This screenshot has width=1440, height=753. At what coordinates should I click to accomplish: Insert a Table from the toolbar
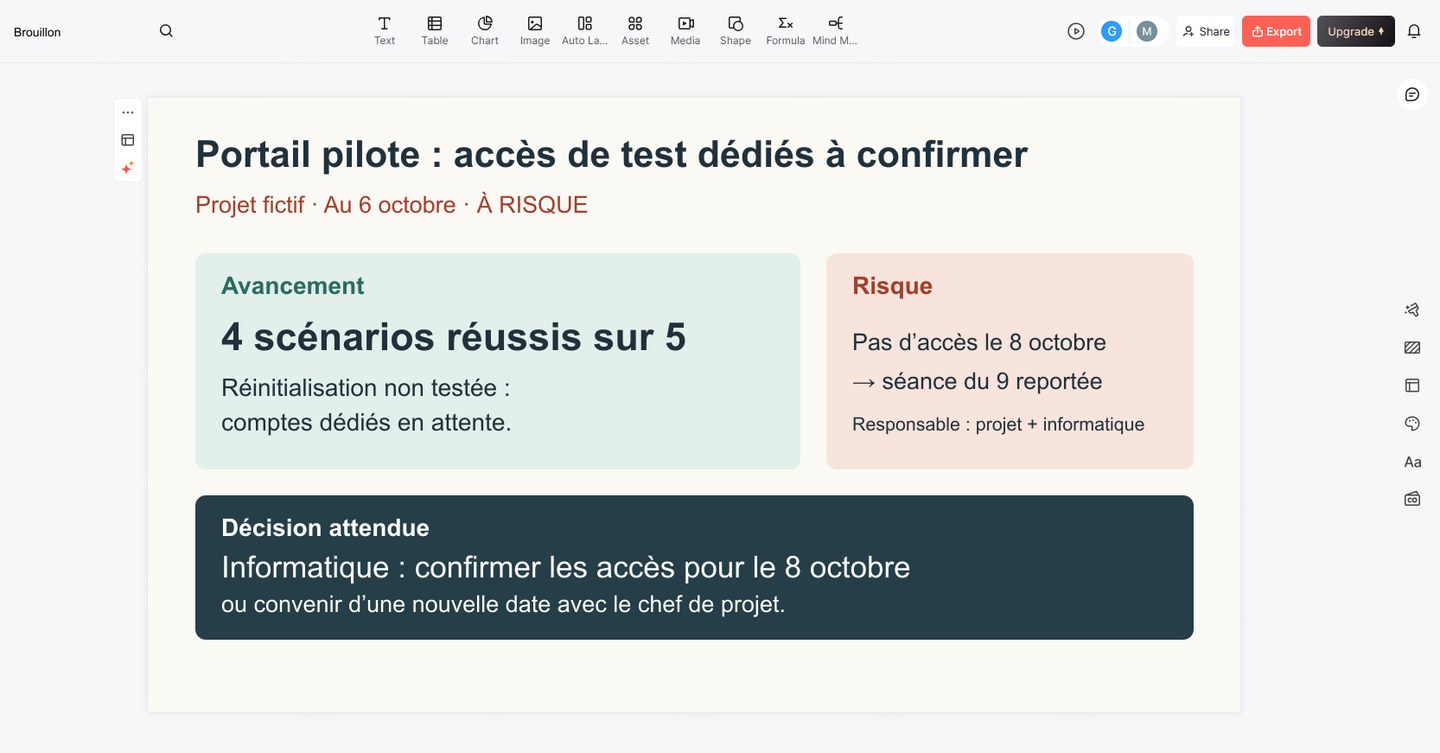pos(434,31)
